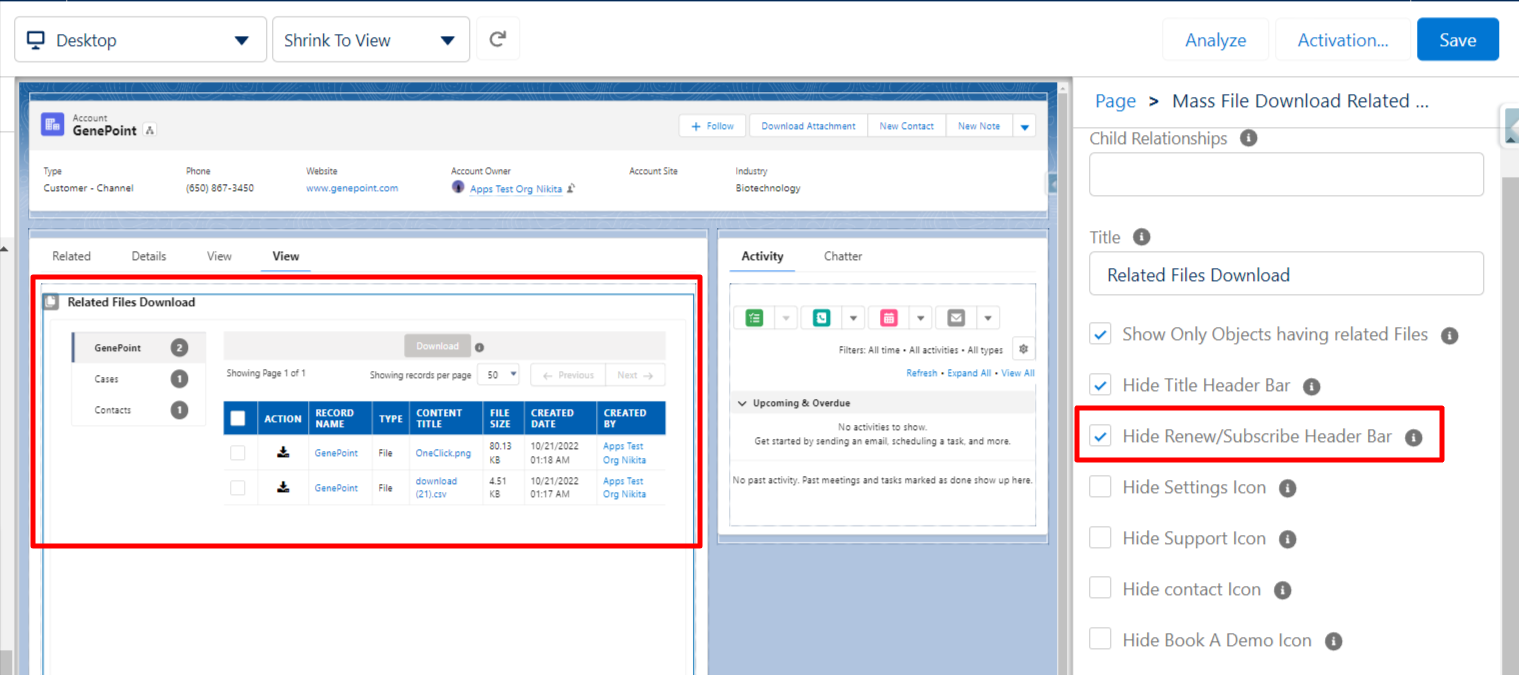
Task: Open the hierarchy icon beside the GenePoint title
Action: click(x=150, y=130)
